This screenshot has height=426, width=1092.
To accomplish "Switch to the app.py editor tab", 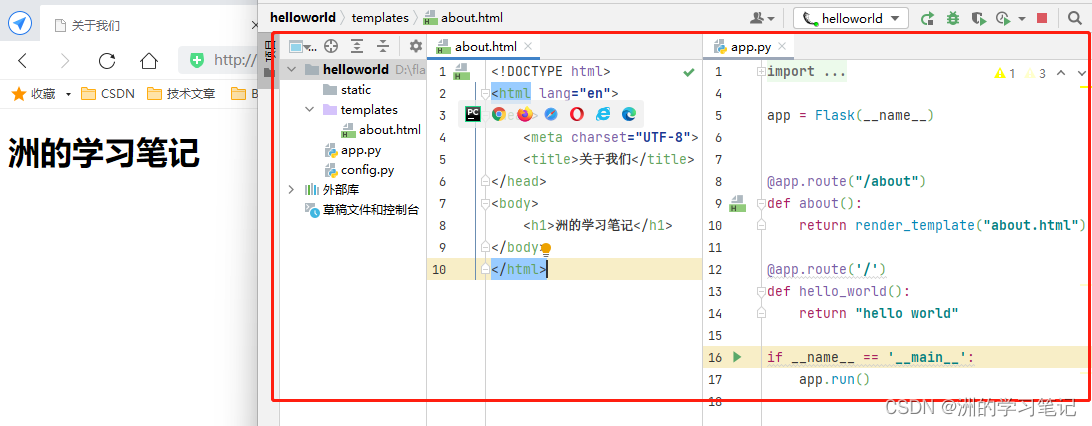I will click(751, 47).
